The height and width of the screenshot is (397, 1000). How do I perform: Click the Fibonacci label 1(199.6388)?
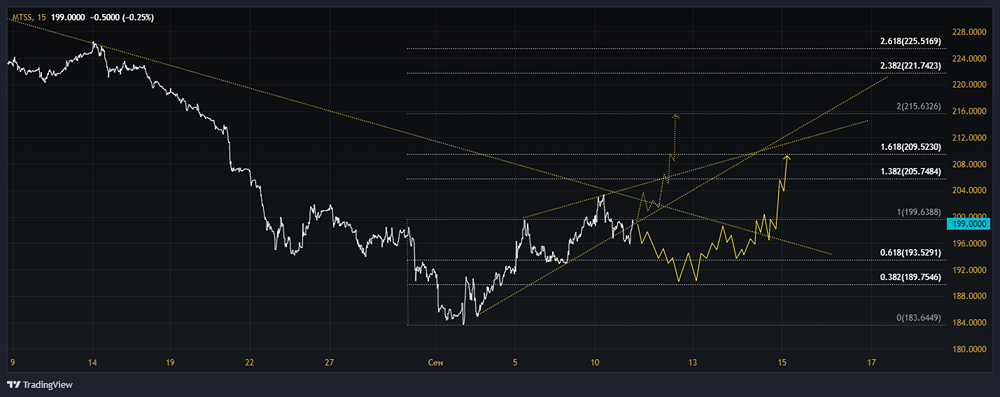(x=919, y=212)
